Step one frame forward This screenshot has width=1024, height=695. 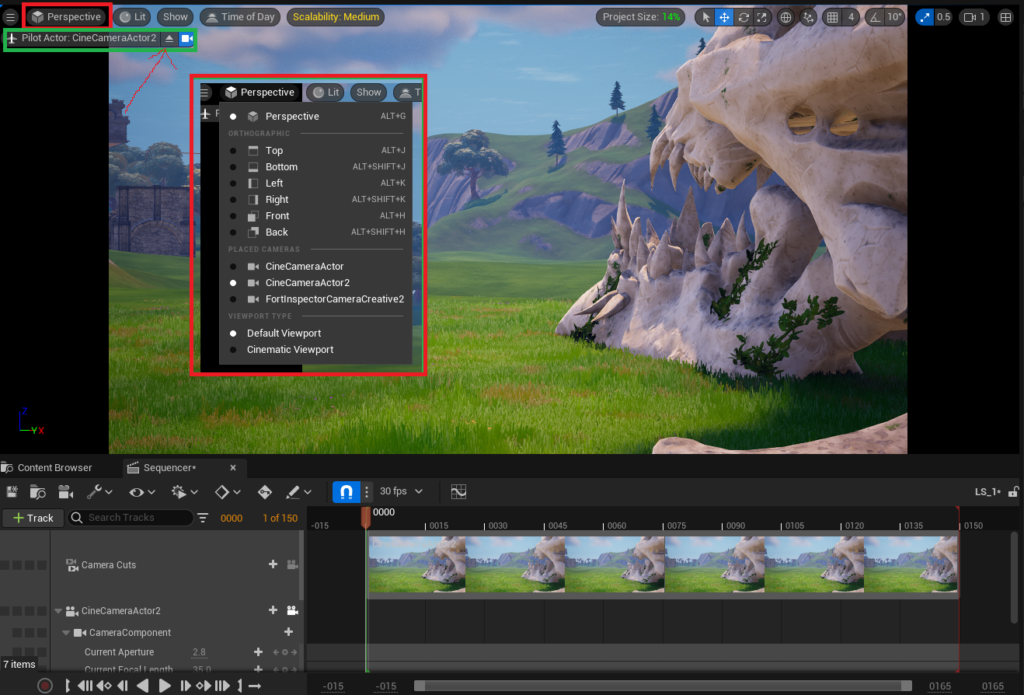[x=185, y=686]
